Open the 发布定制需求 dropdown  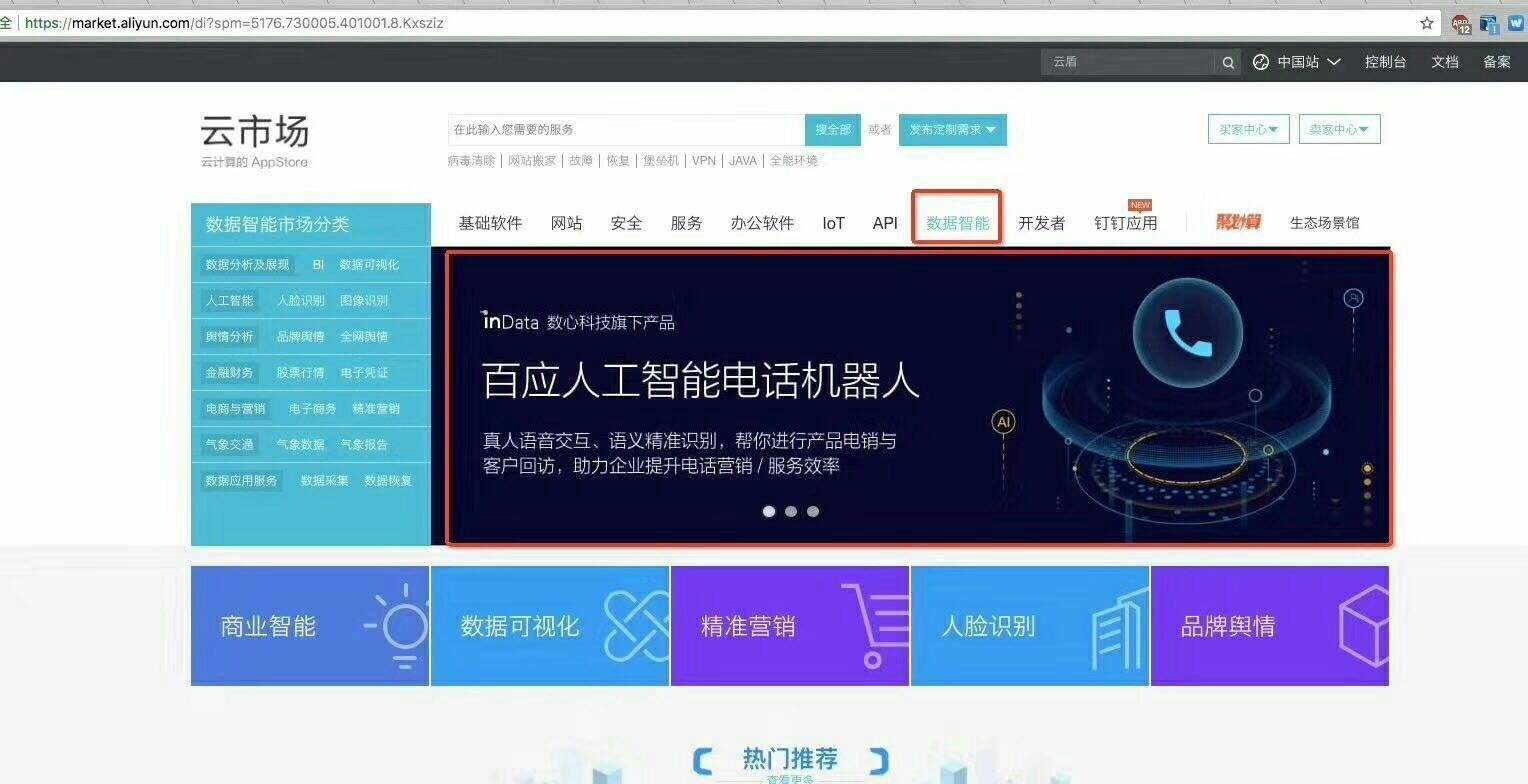[953, 130]
